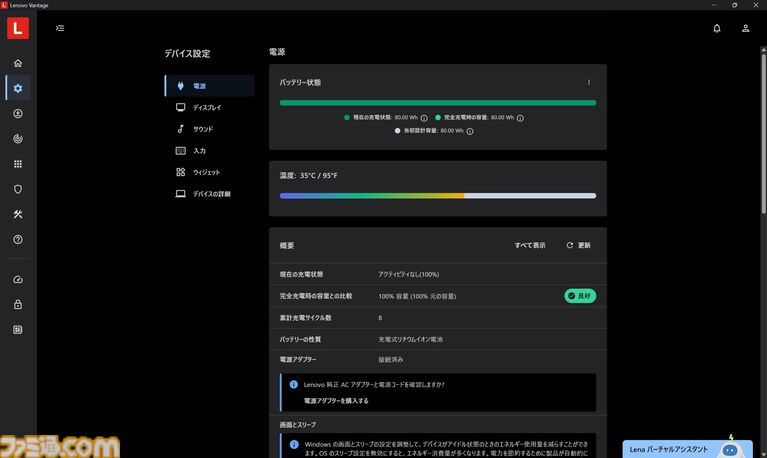
Task: Open the Home icon in left sidebar
Action: (18, 63)
